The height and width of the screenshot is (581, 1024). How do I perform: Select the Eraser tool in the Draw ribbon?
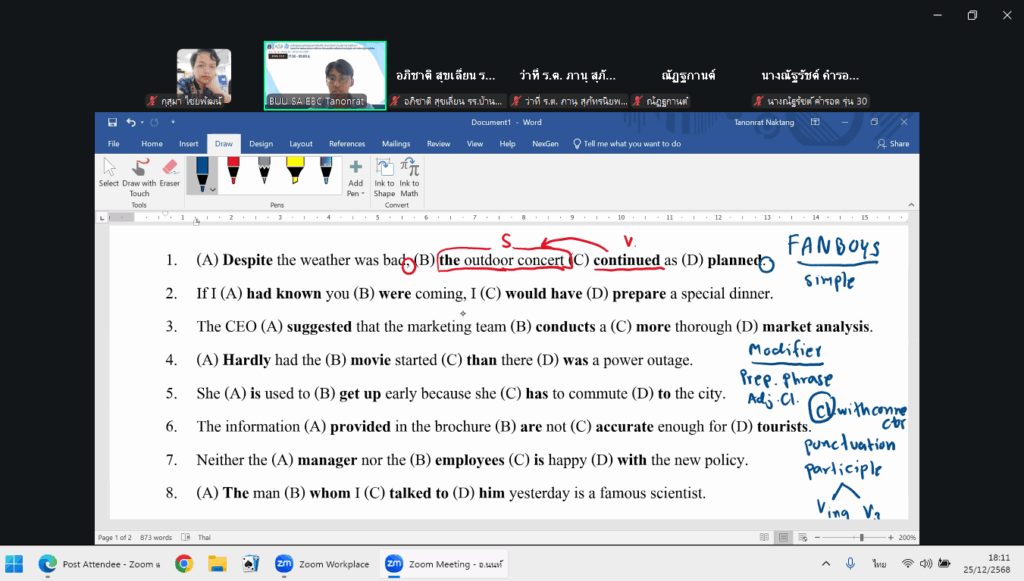pos(169,173)
